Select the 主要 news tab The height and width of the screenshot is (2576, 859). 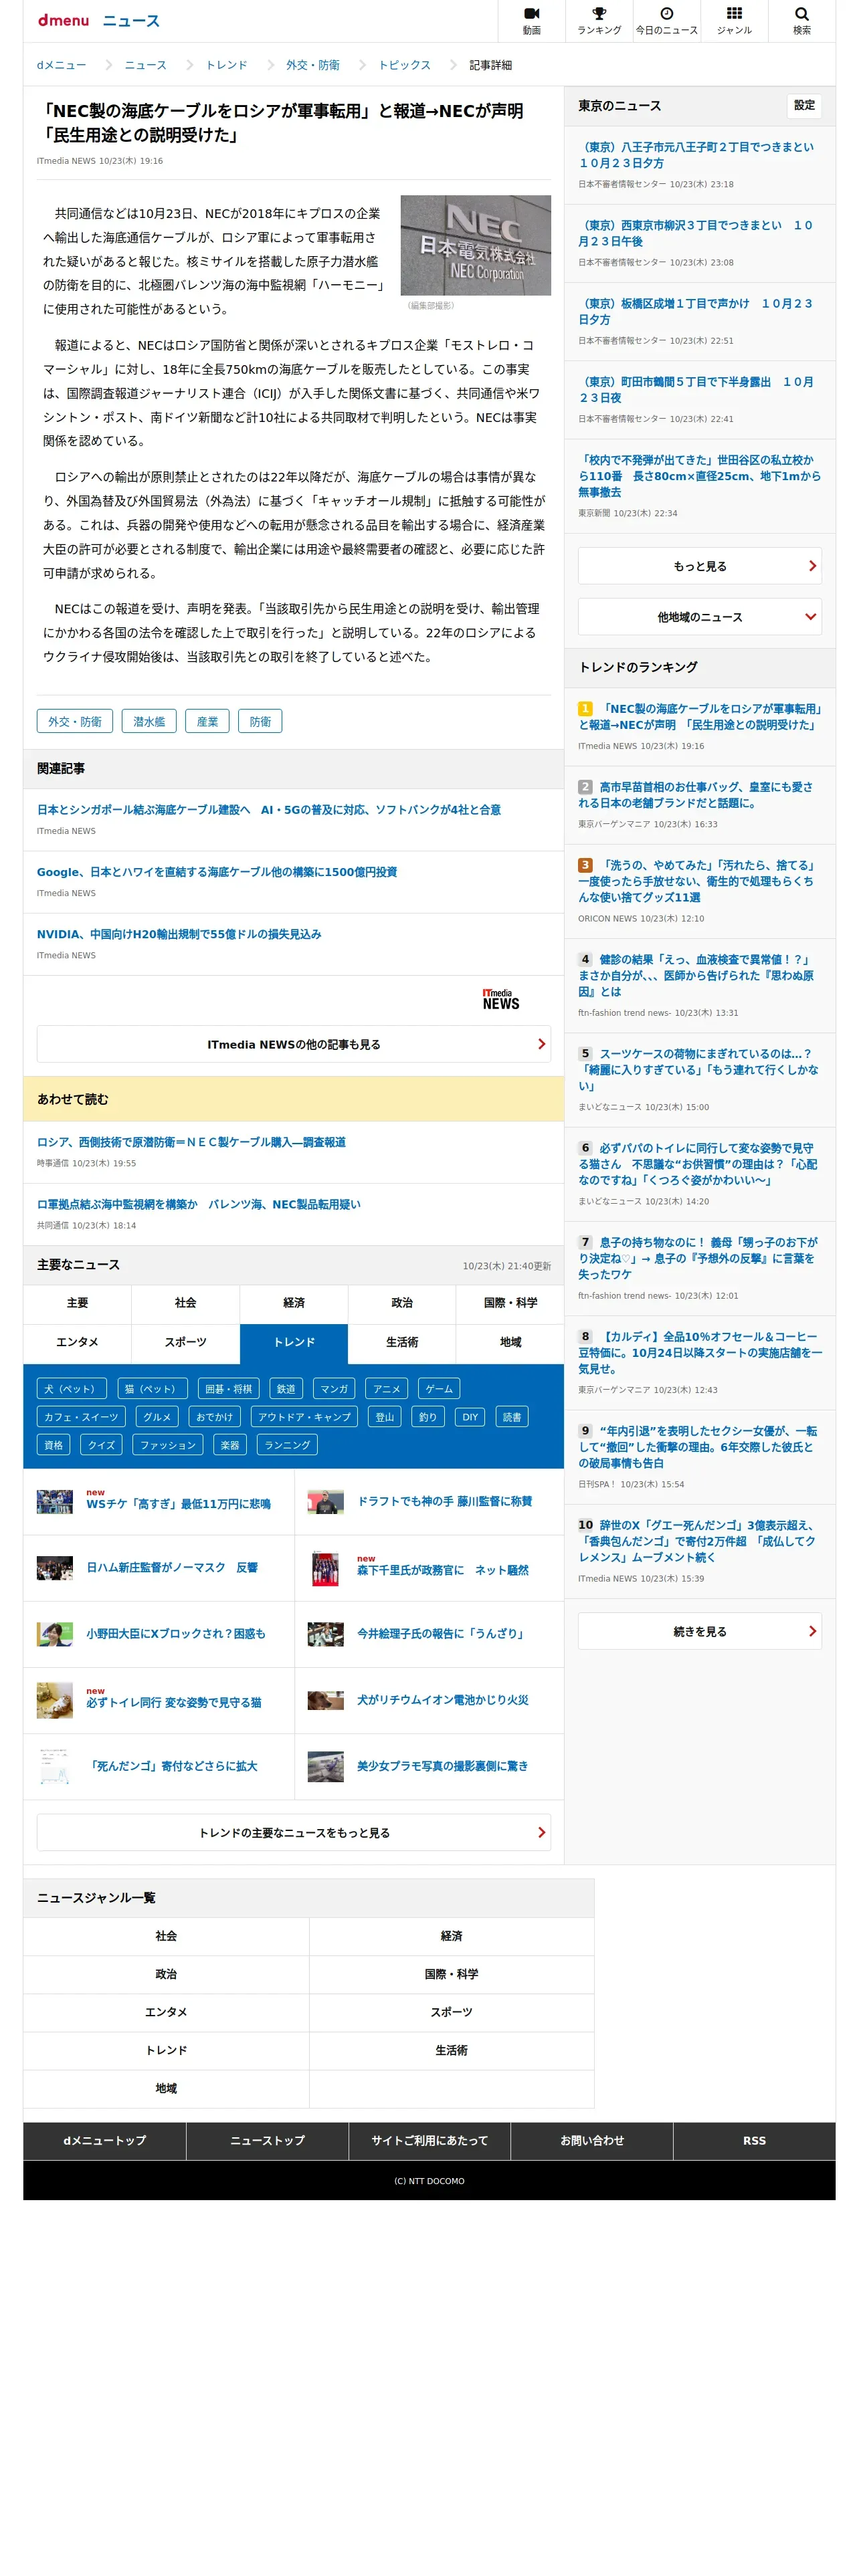(x=77, y=1303)
